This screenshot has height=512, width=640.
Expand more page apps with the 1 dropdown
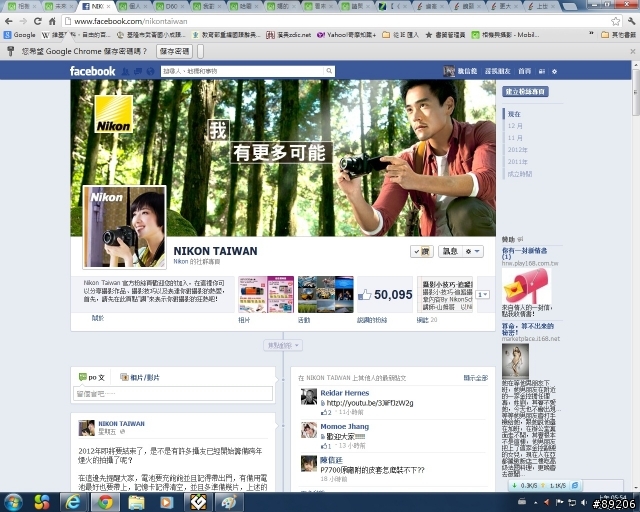click(x=482, y=294)
